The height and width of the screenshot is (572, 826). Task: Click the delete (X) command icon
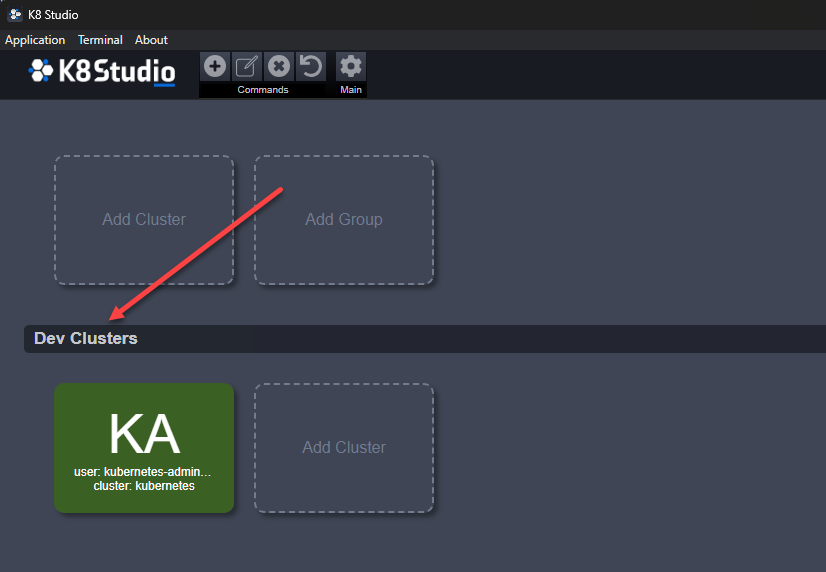point(279,66)
